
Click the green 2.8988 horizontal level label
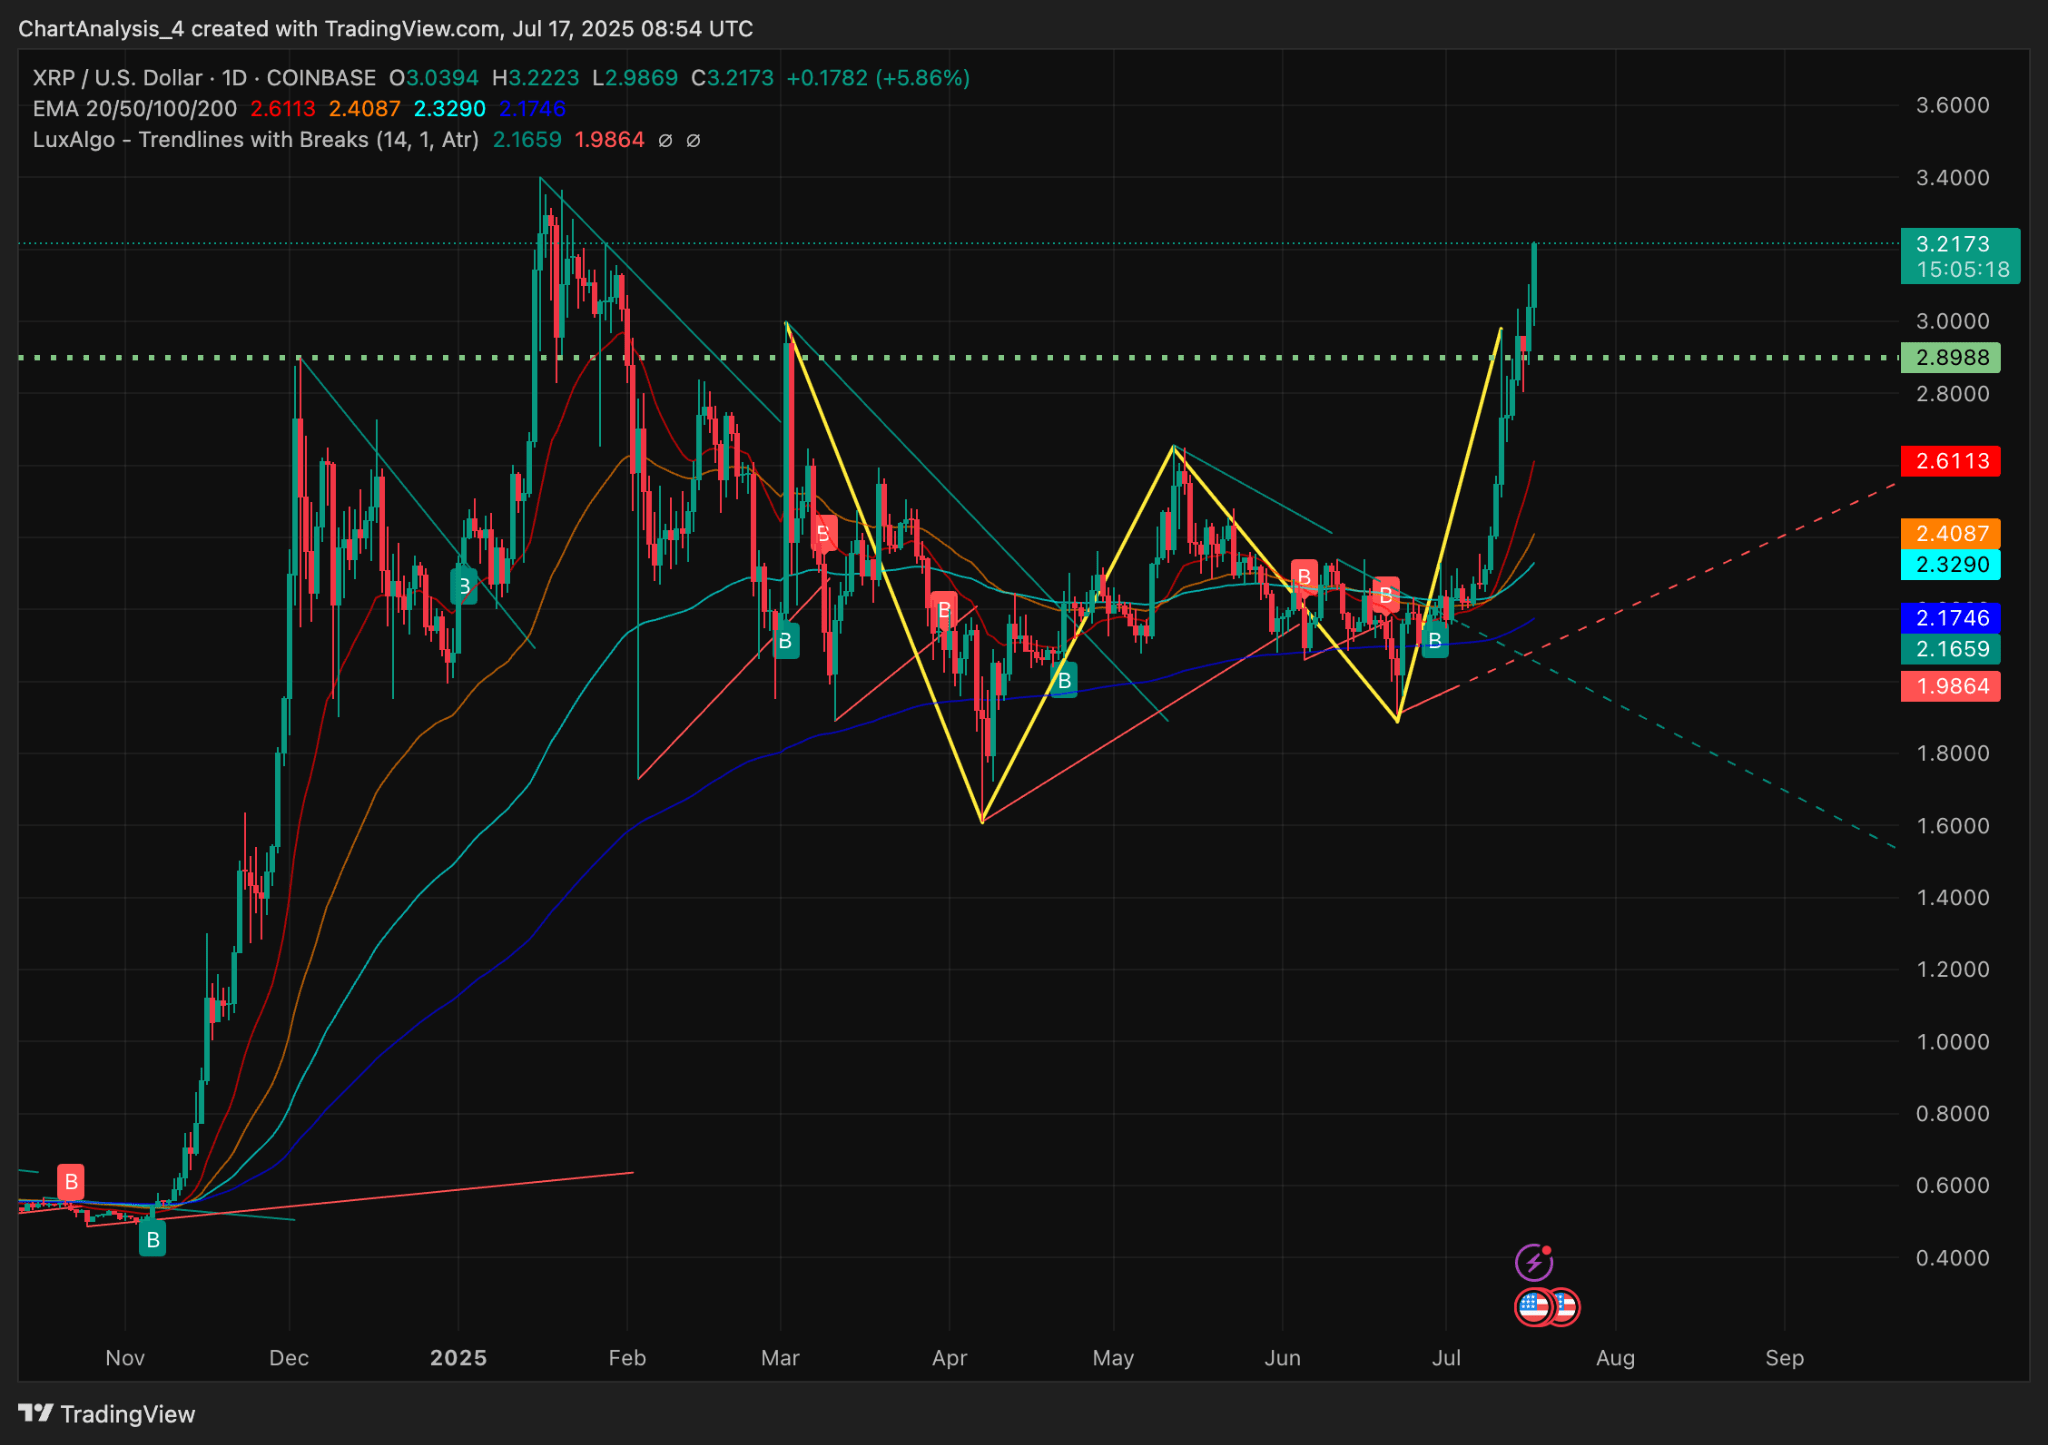tap(1950, 358)
